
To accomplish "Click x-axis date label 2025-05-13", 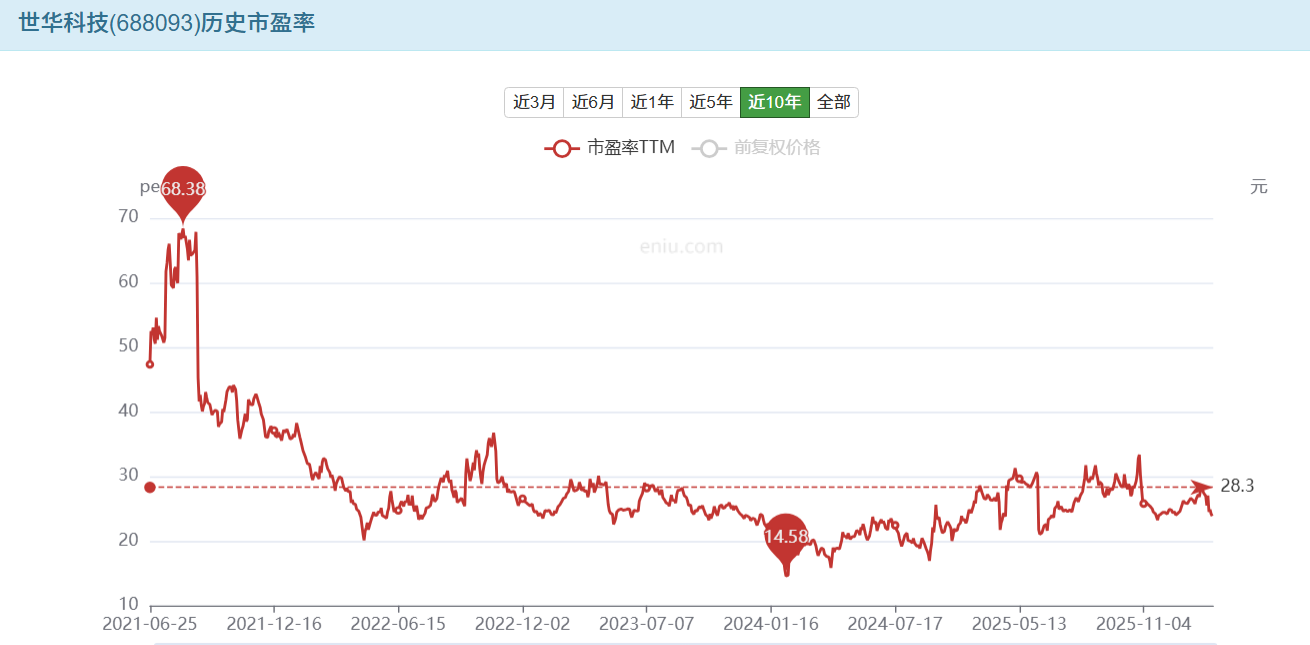I will (x=1020, y=623).
